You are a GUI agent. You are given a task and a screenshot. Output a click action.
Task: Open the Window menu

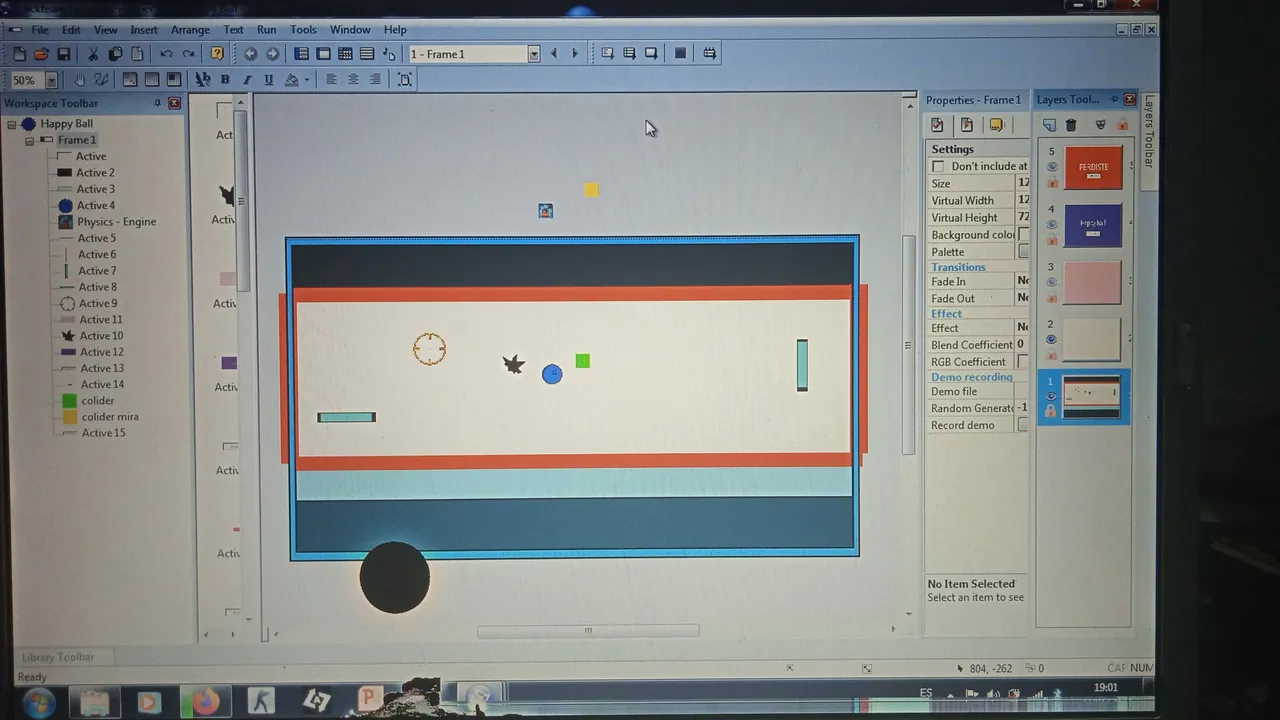click(x=350, y=30)
